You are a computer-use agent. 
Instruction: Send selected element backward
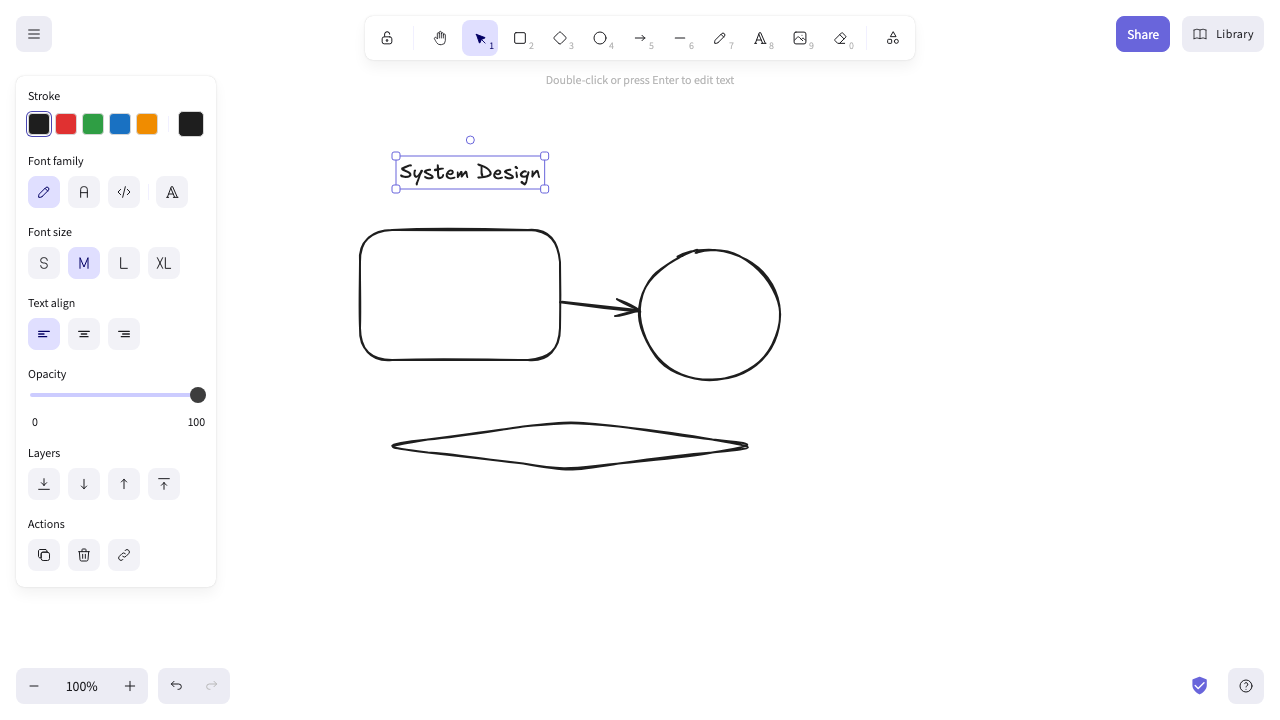[84, 484]
